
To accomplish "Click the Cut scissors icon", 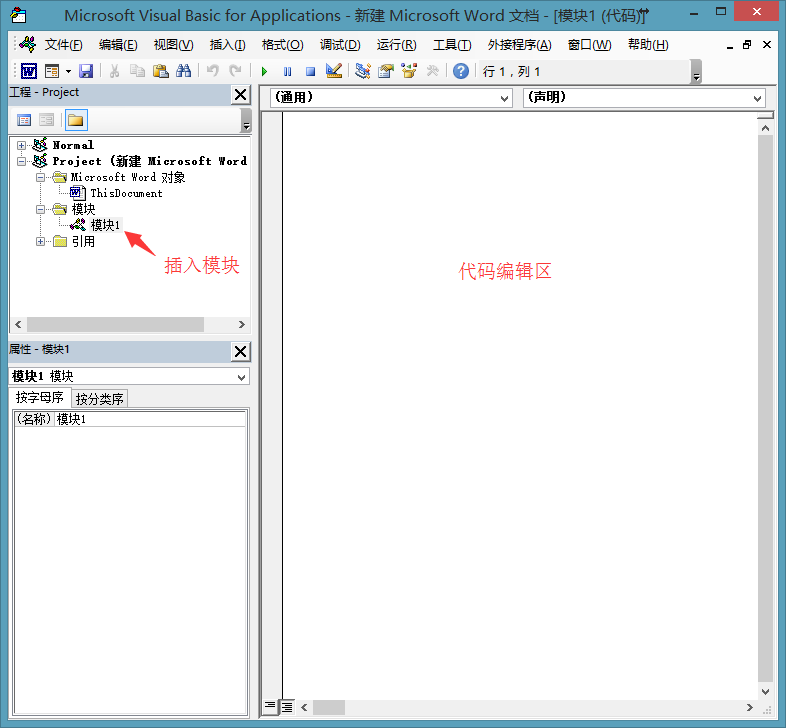I will pyautogui.click(x=114, y=71).
